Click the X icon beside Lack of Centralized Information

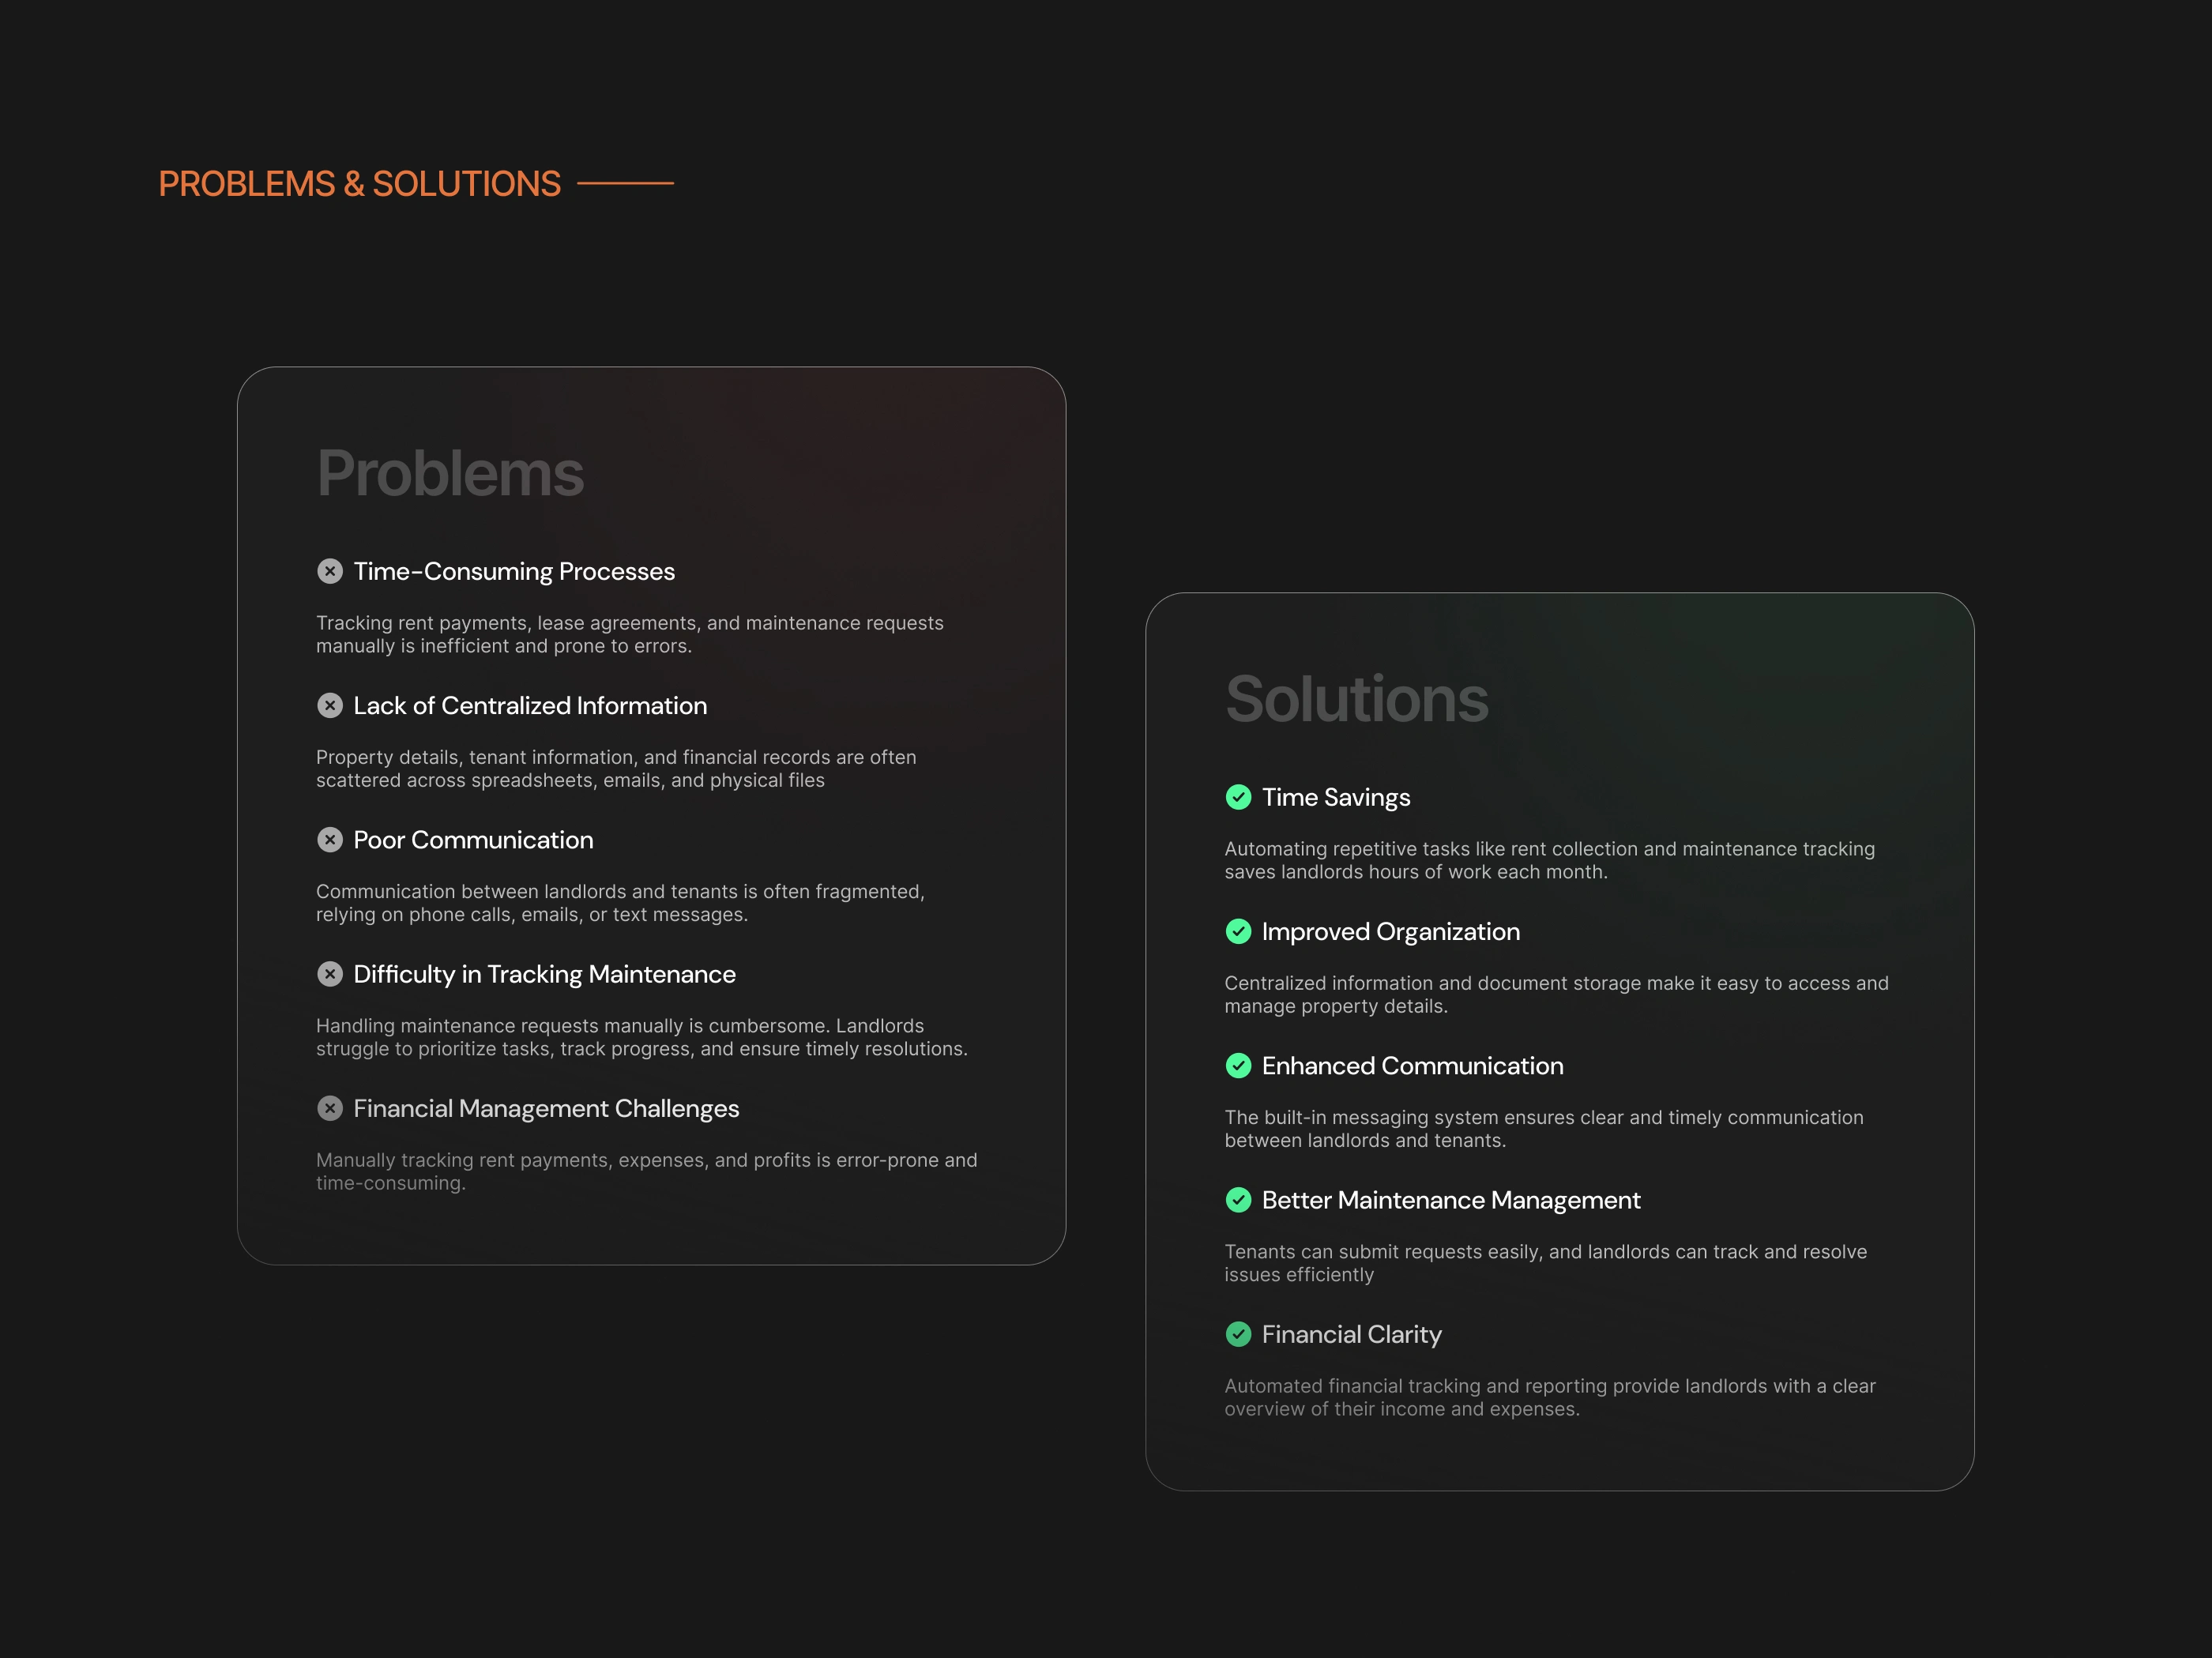click(x=330, y=706)
